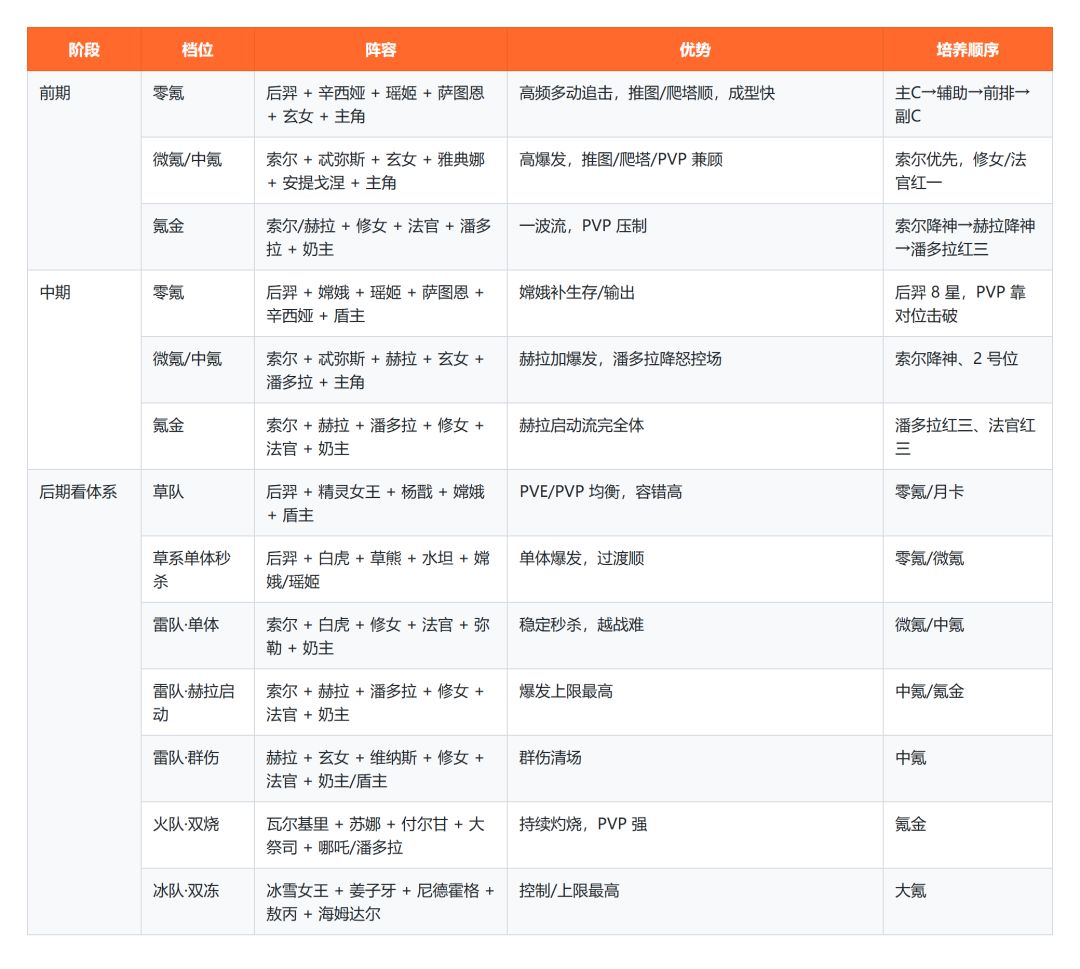Click lineup '索尔/赫拉 + 修女 + 法官 + 潘多拉 + 奶主'
This screenshot has width=1080, height=969.
click(x=379, y=238)
